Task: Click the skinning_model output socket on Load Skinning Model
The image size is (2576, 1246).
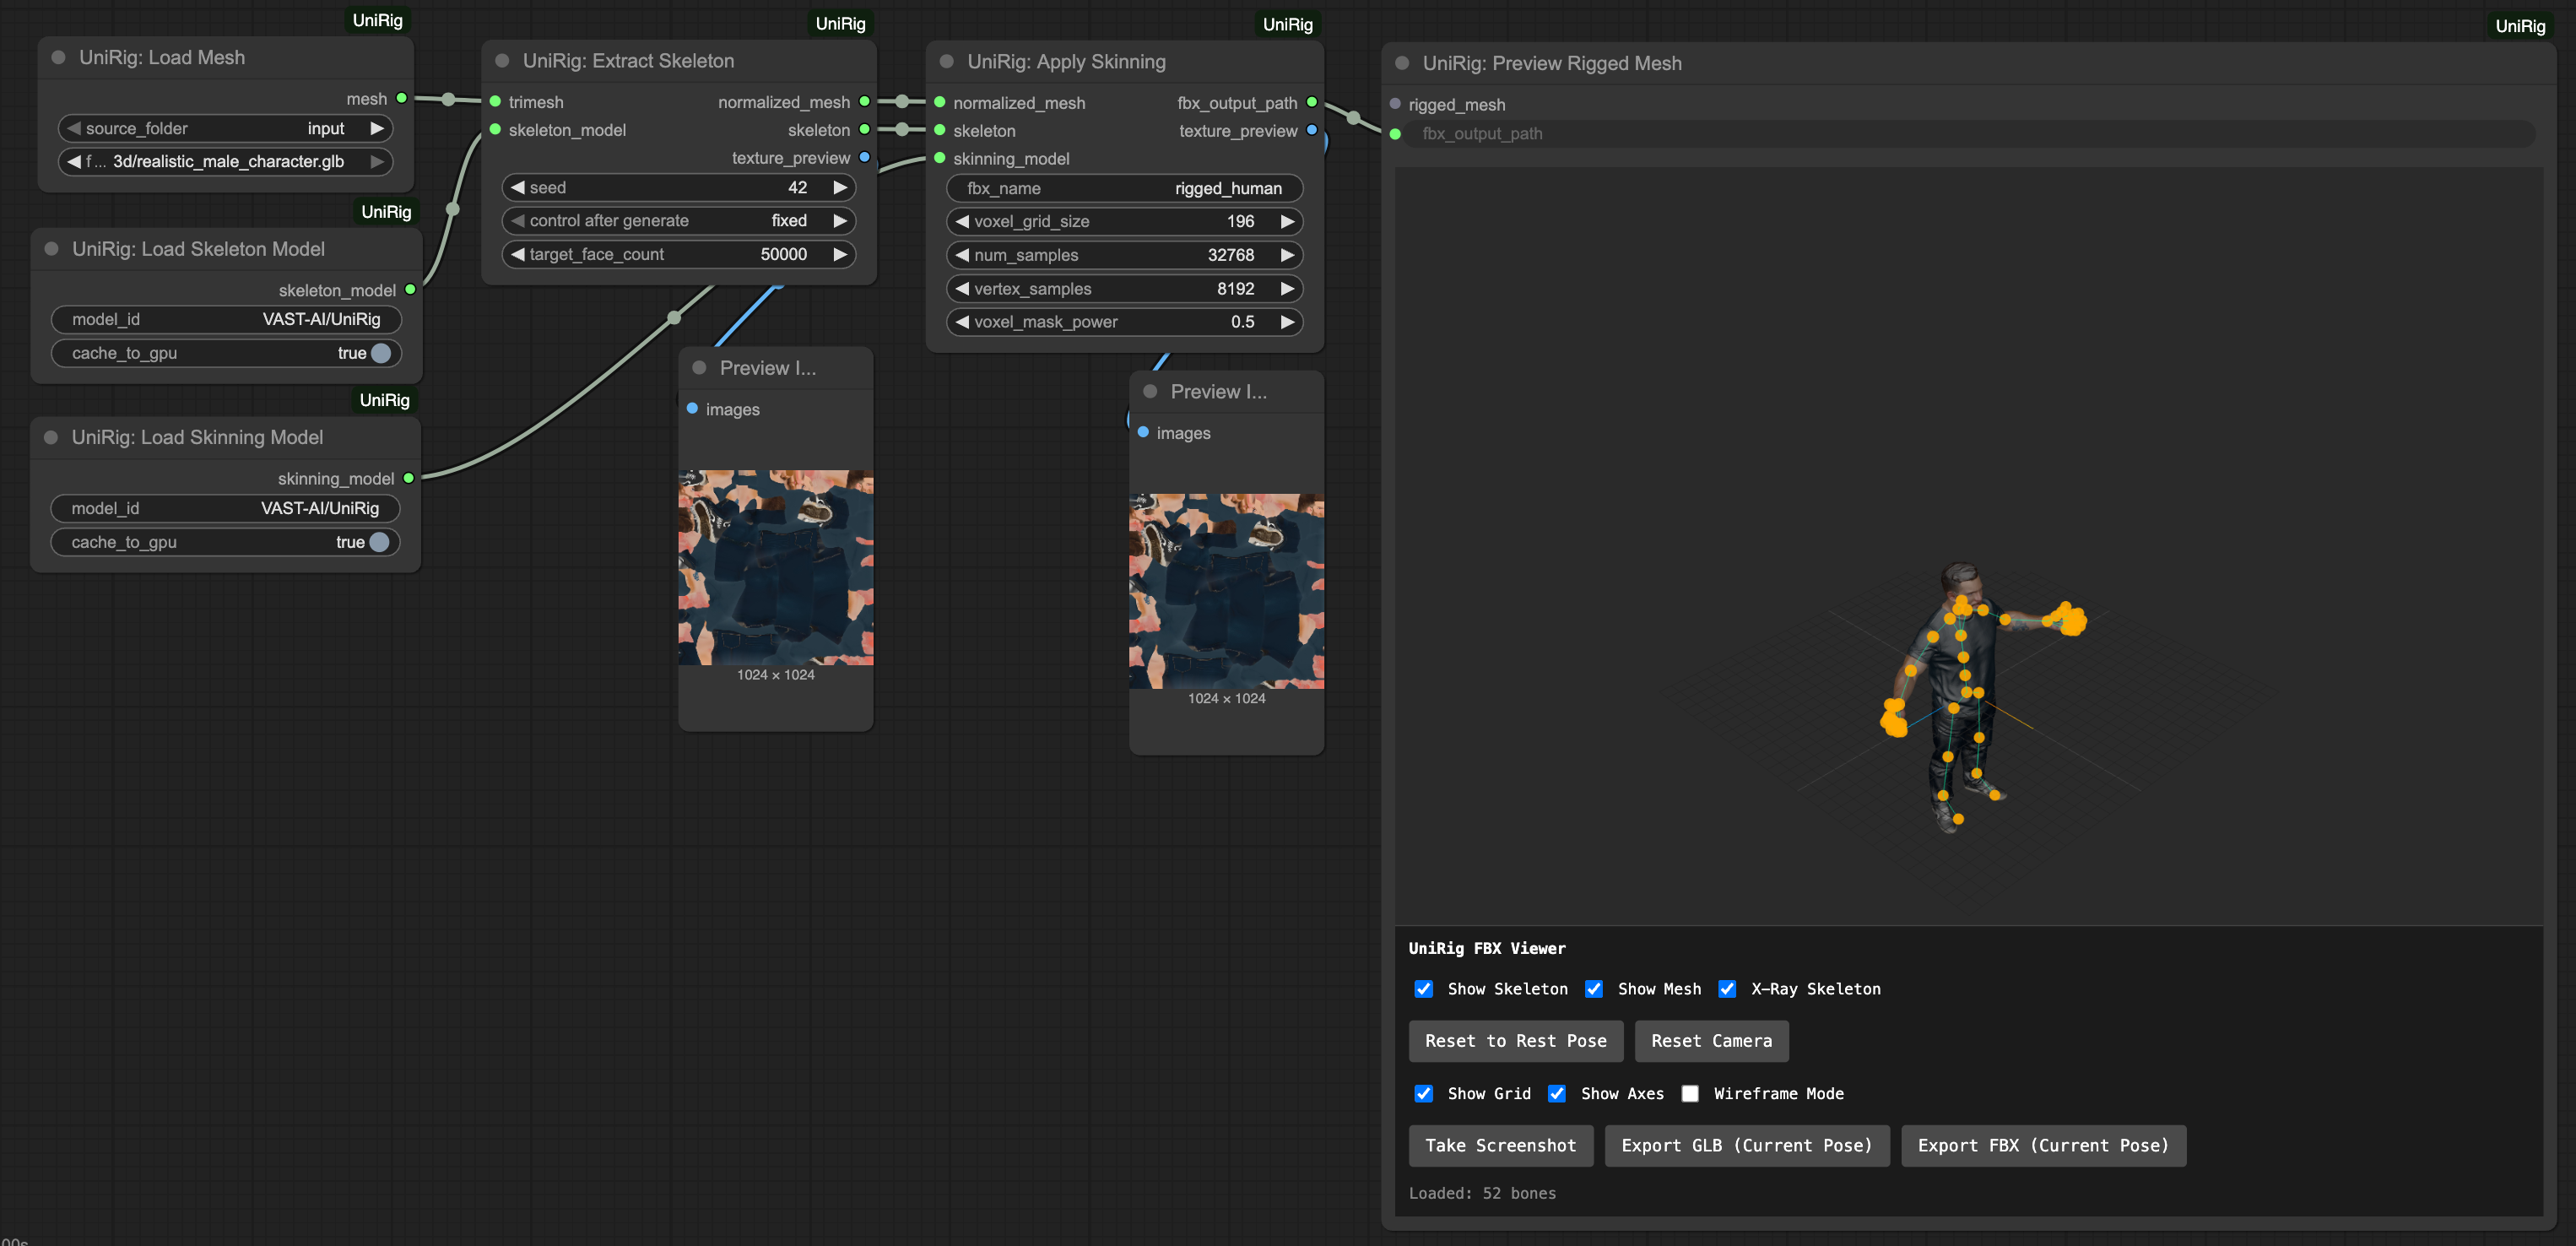Action: coord(409,478)
